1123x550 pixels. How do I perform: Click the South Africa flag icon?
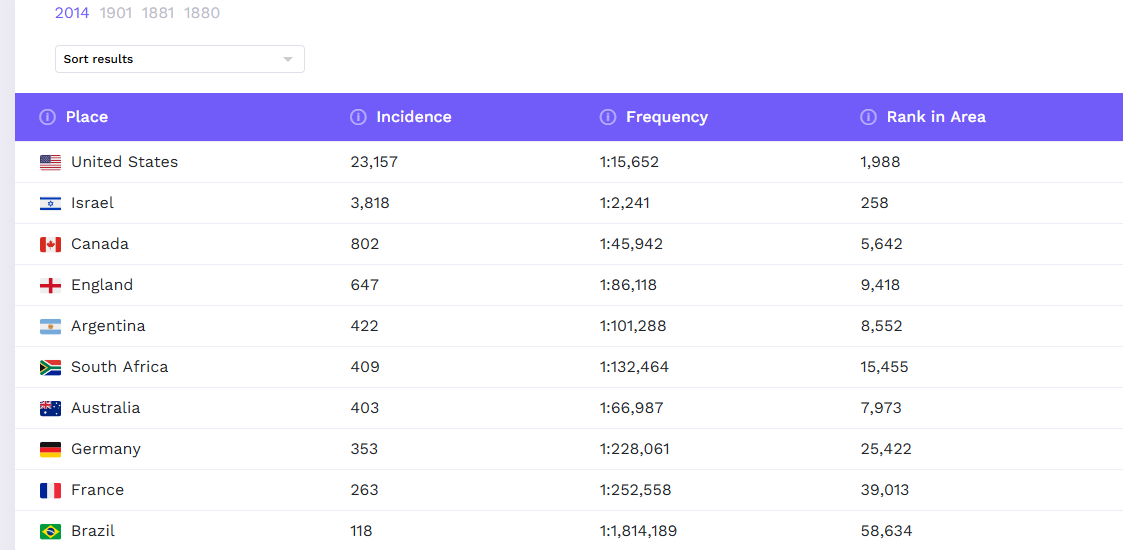50,367
